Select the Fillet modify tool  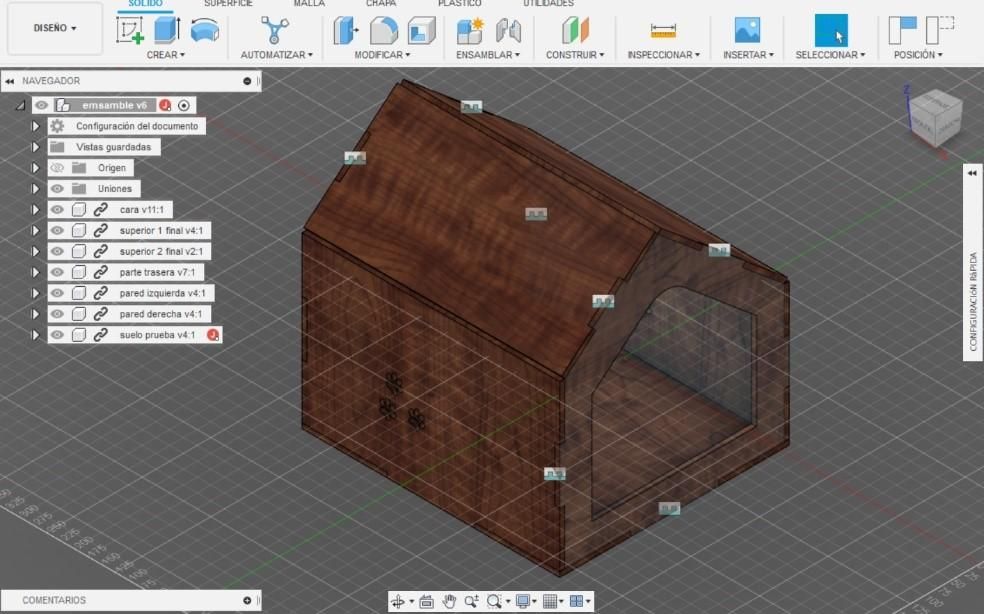pyautogui.click(x=383, y=30)
